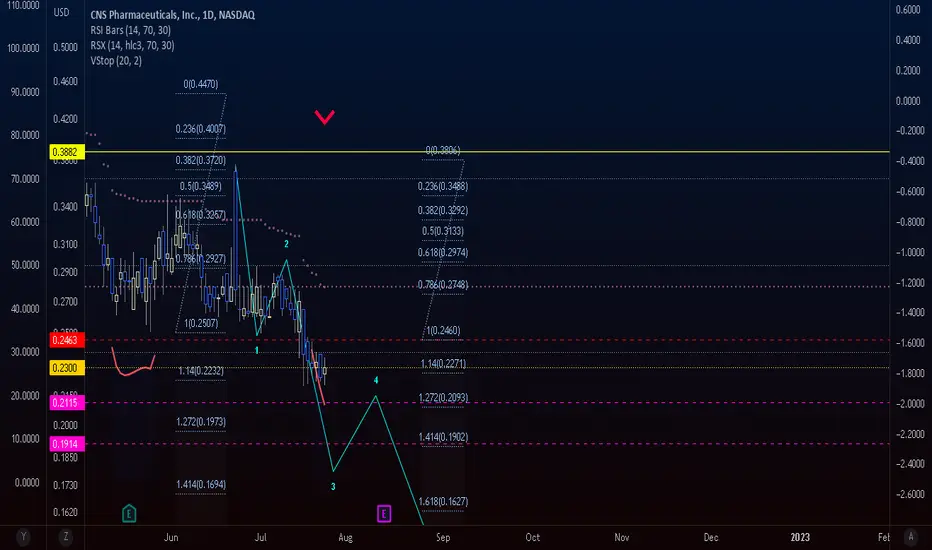Click 0.3400 on the inner price scale
This screenshot has width=932, height=550.
point(65,206)
